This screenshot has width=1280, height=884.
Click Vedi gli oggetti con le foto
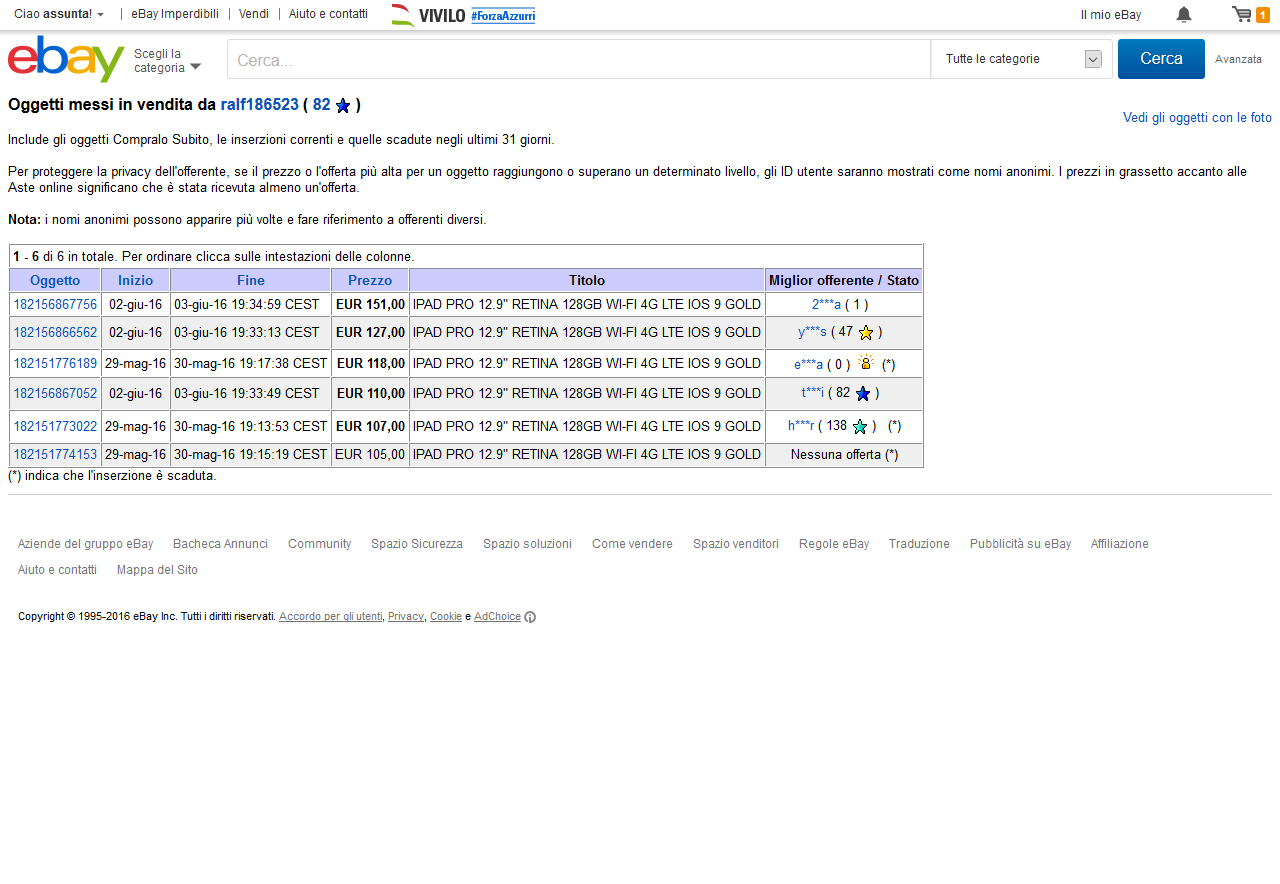1197,118
